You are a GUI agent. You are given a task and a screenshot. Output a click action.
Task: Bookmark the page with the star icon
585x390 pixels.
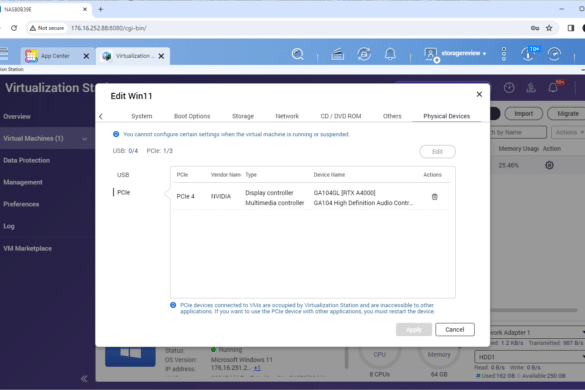pos(549,28)
